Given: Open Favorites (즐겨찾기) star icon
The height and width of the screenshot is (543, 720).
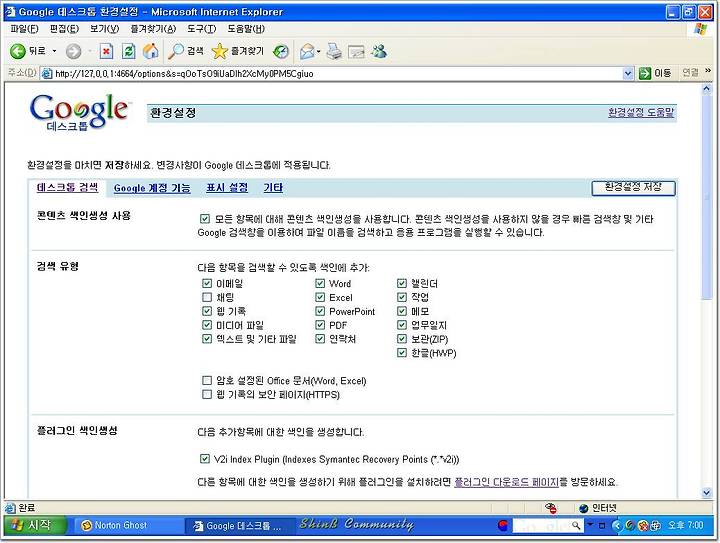Looking at the screenshot, I should click(x=219, y=51).
